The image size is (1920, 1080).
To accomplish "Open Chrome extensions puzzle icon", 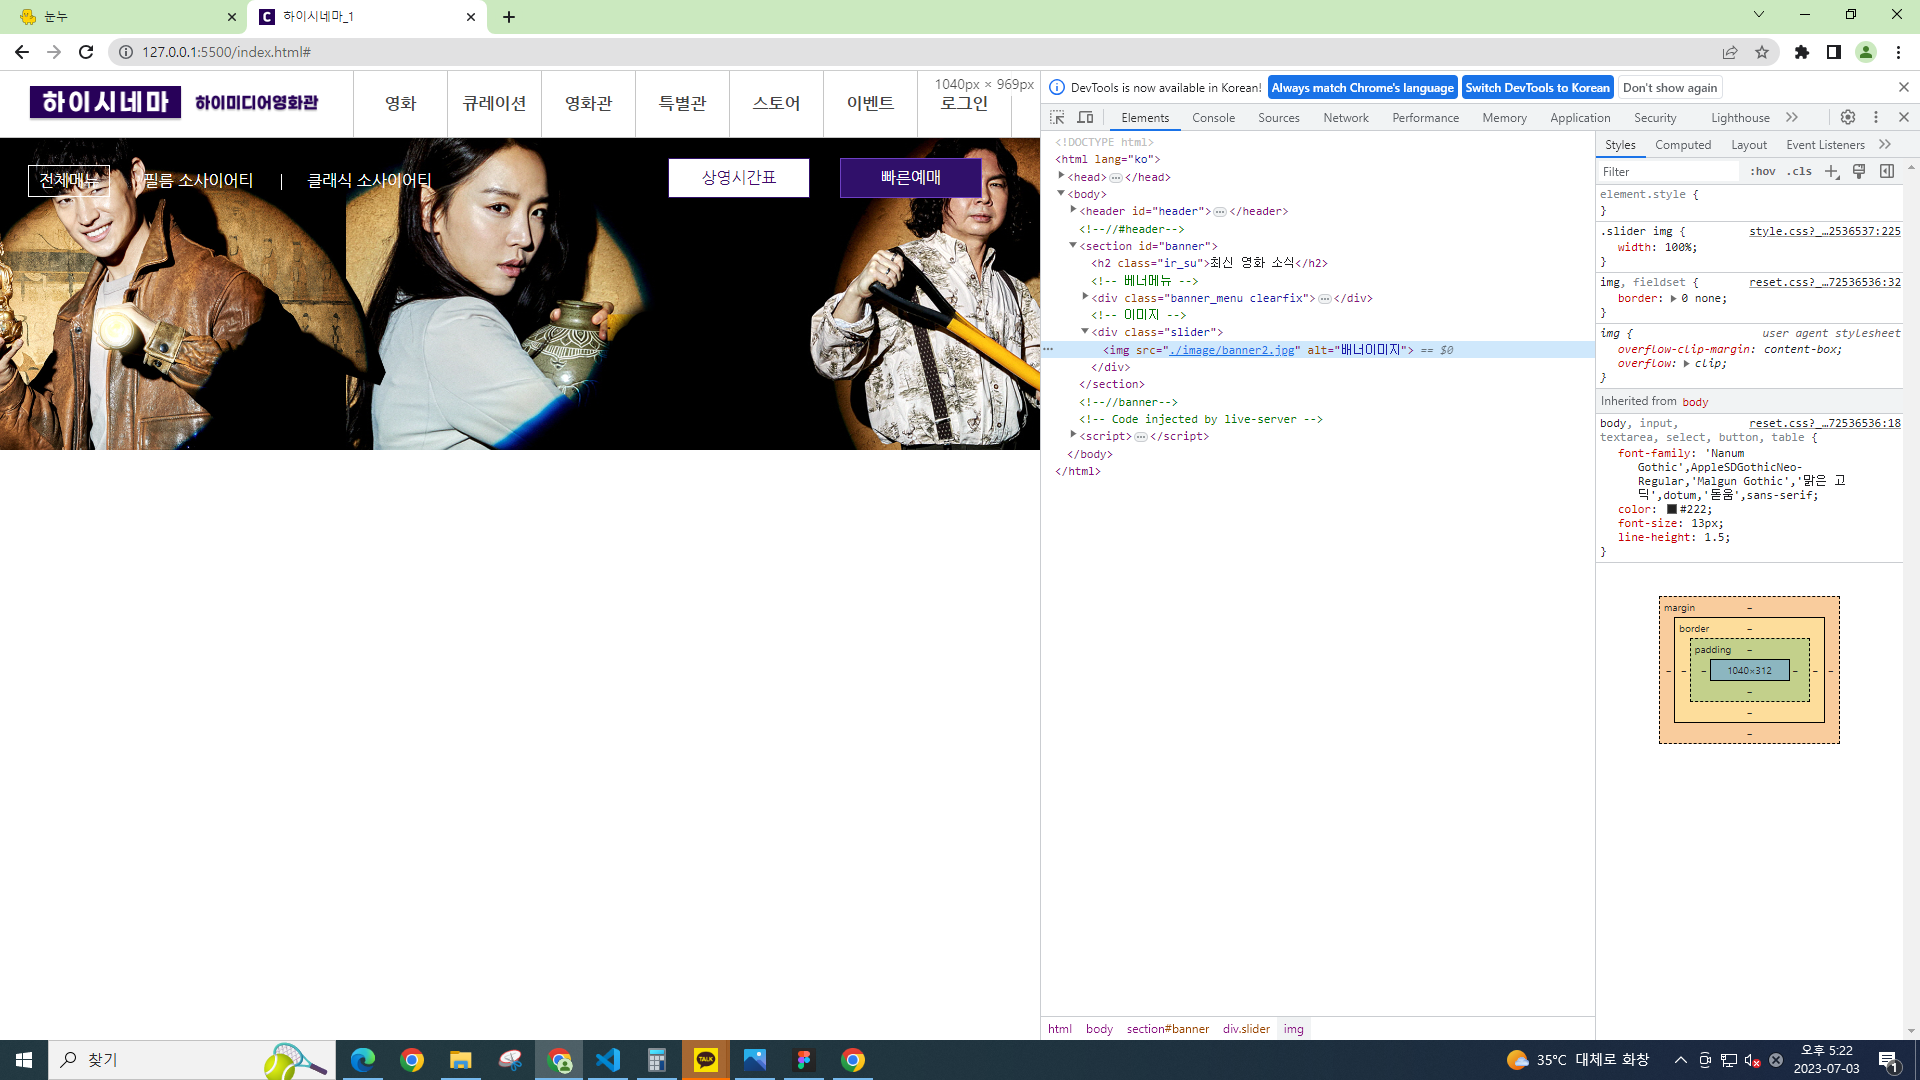I will pos(1802,52).
